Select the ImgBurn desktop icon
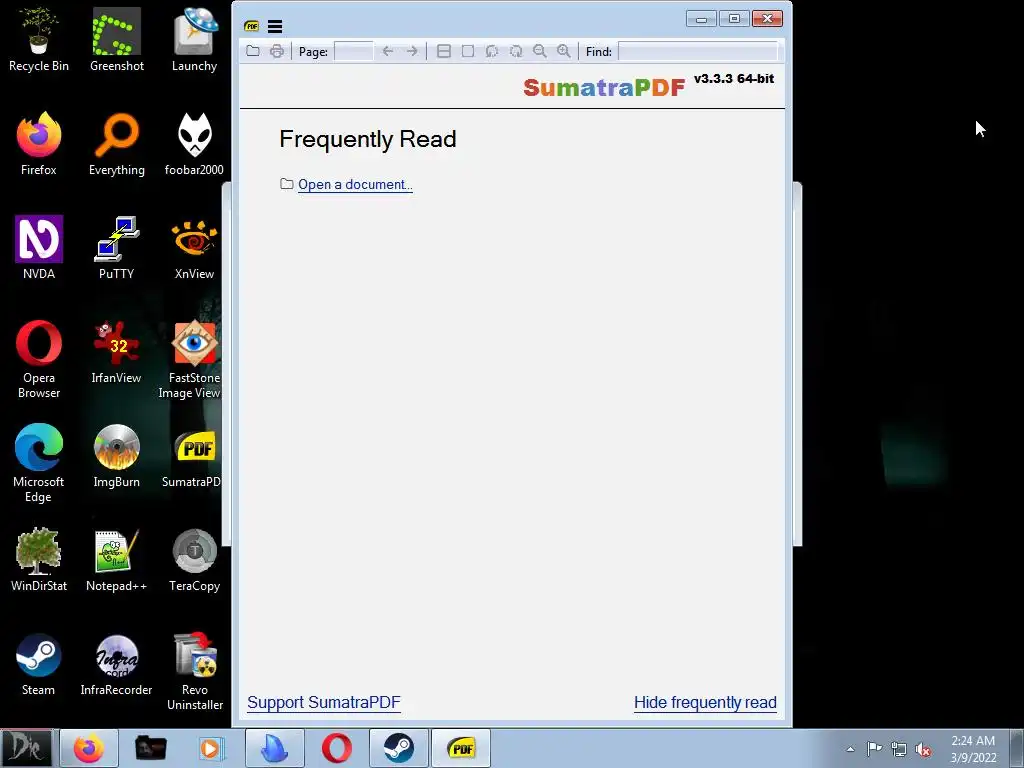 click(117, 455)
